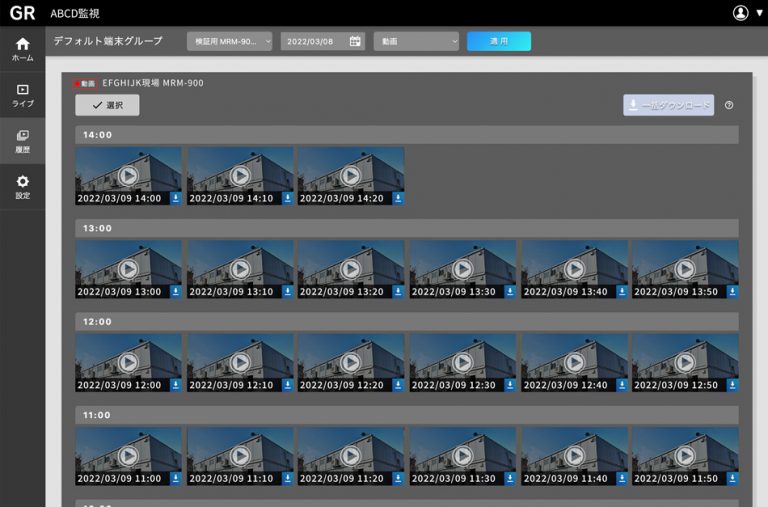
Task: Play the 2022/03/09 14:10 video
Action: click(240, 175)
